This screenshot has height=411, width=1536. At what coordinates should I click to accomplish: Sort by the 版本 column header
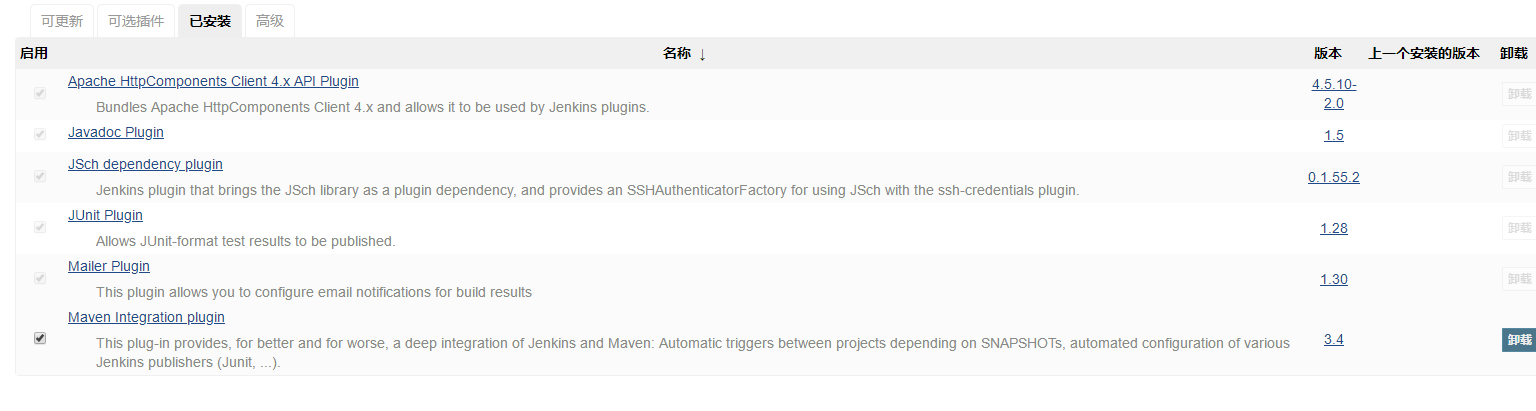point(1328,54)
